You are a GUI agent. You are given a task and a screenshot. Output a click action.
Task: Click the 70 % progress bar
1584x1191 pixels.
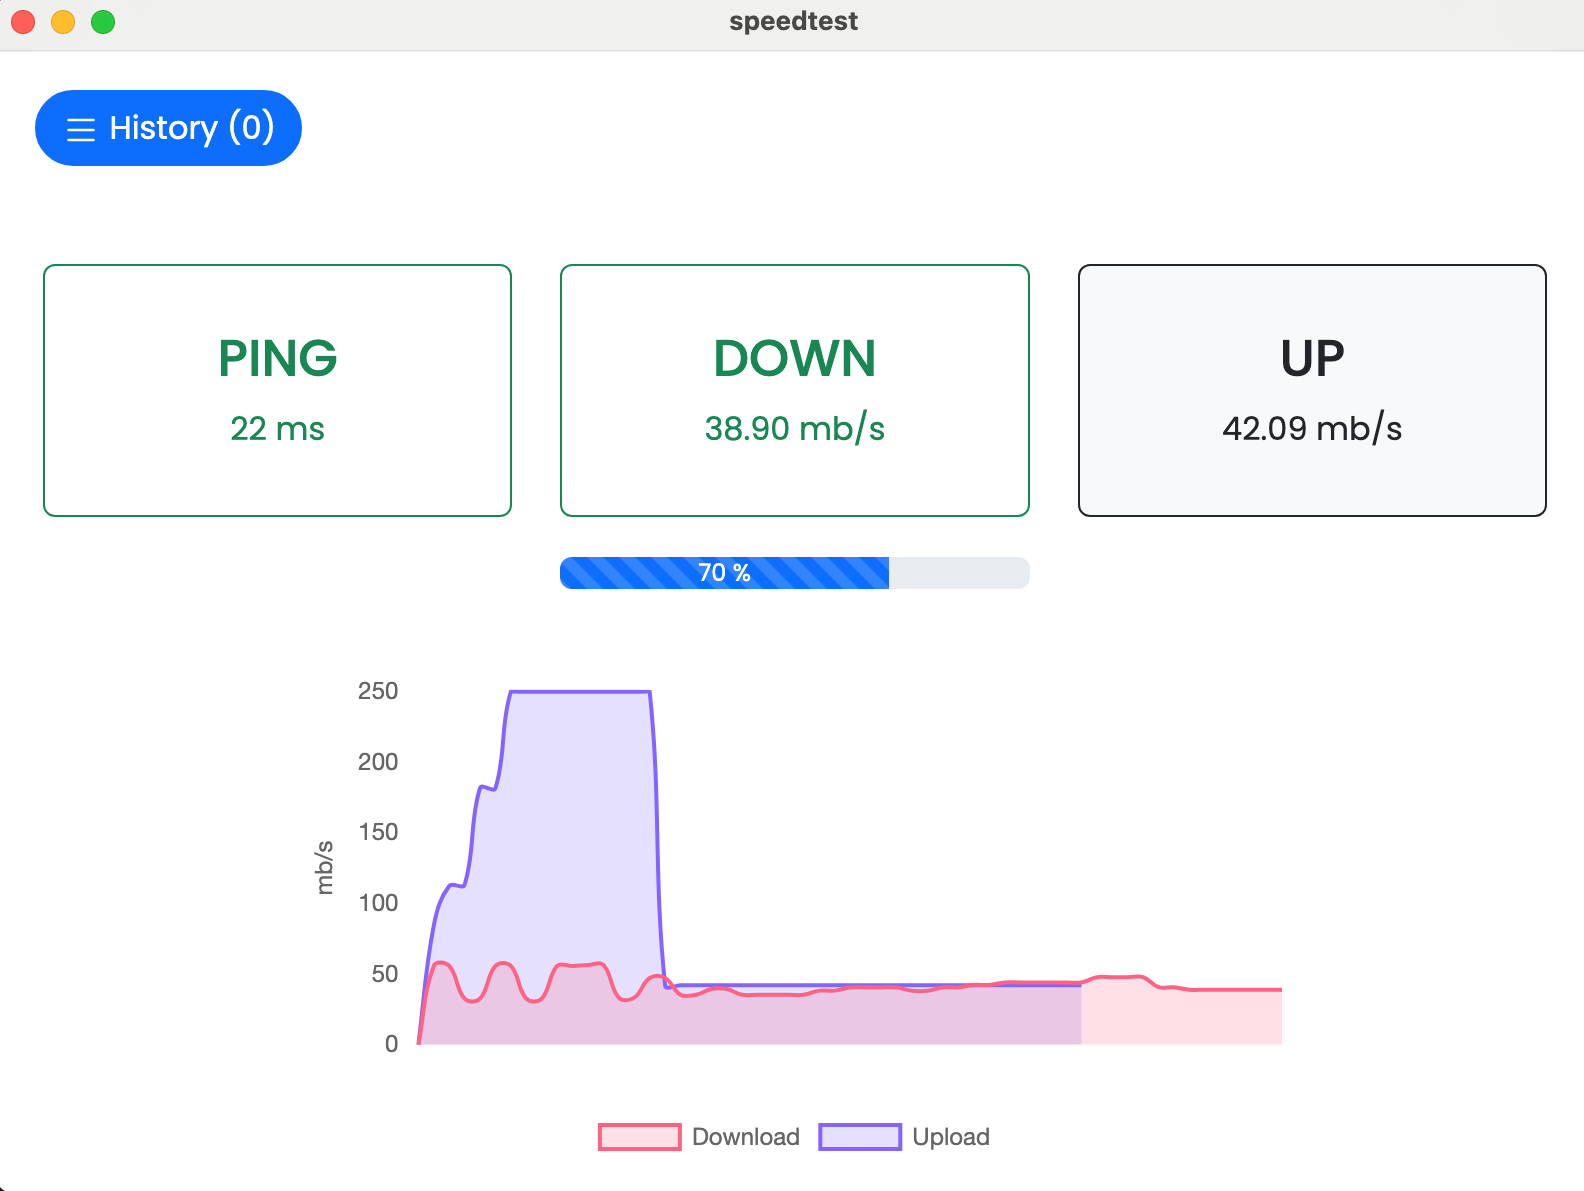[794, 573]
